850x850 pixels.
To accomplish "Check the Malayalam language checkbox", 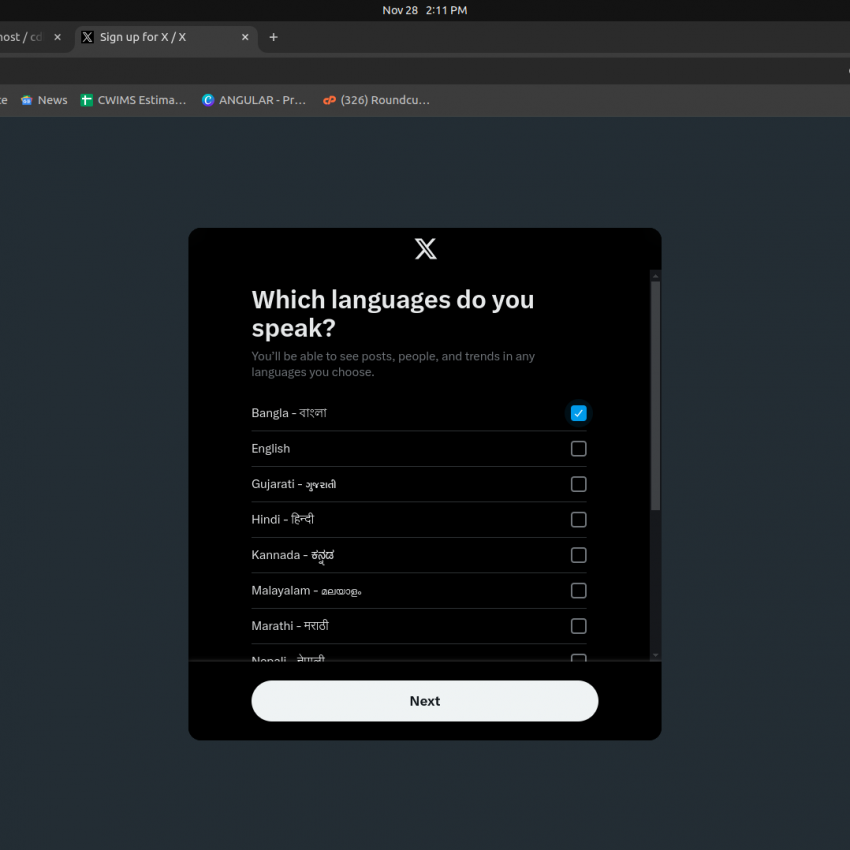I will (578, 590).
